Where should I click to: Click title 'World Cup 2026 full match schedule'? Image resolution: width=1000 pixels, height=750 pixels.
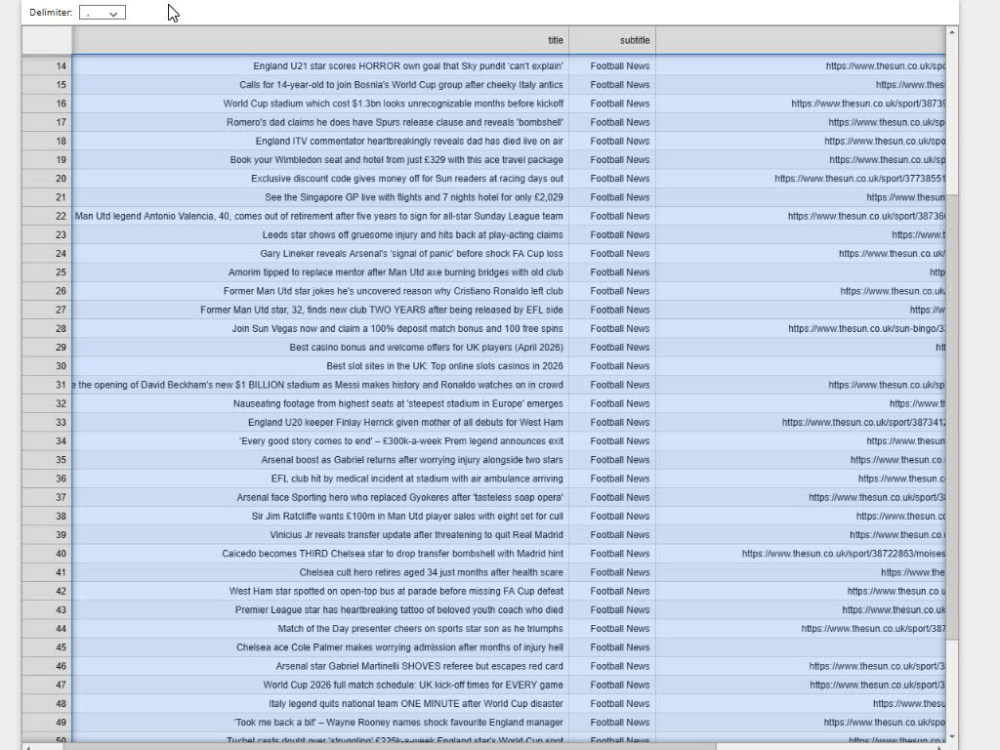413,685
